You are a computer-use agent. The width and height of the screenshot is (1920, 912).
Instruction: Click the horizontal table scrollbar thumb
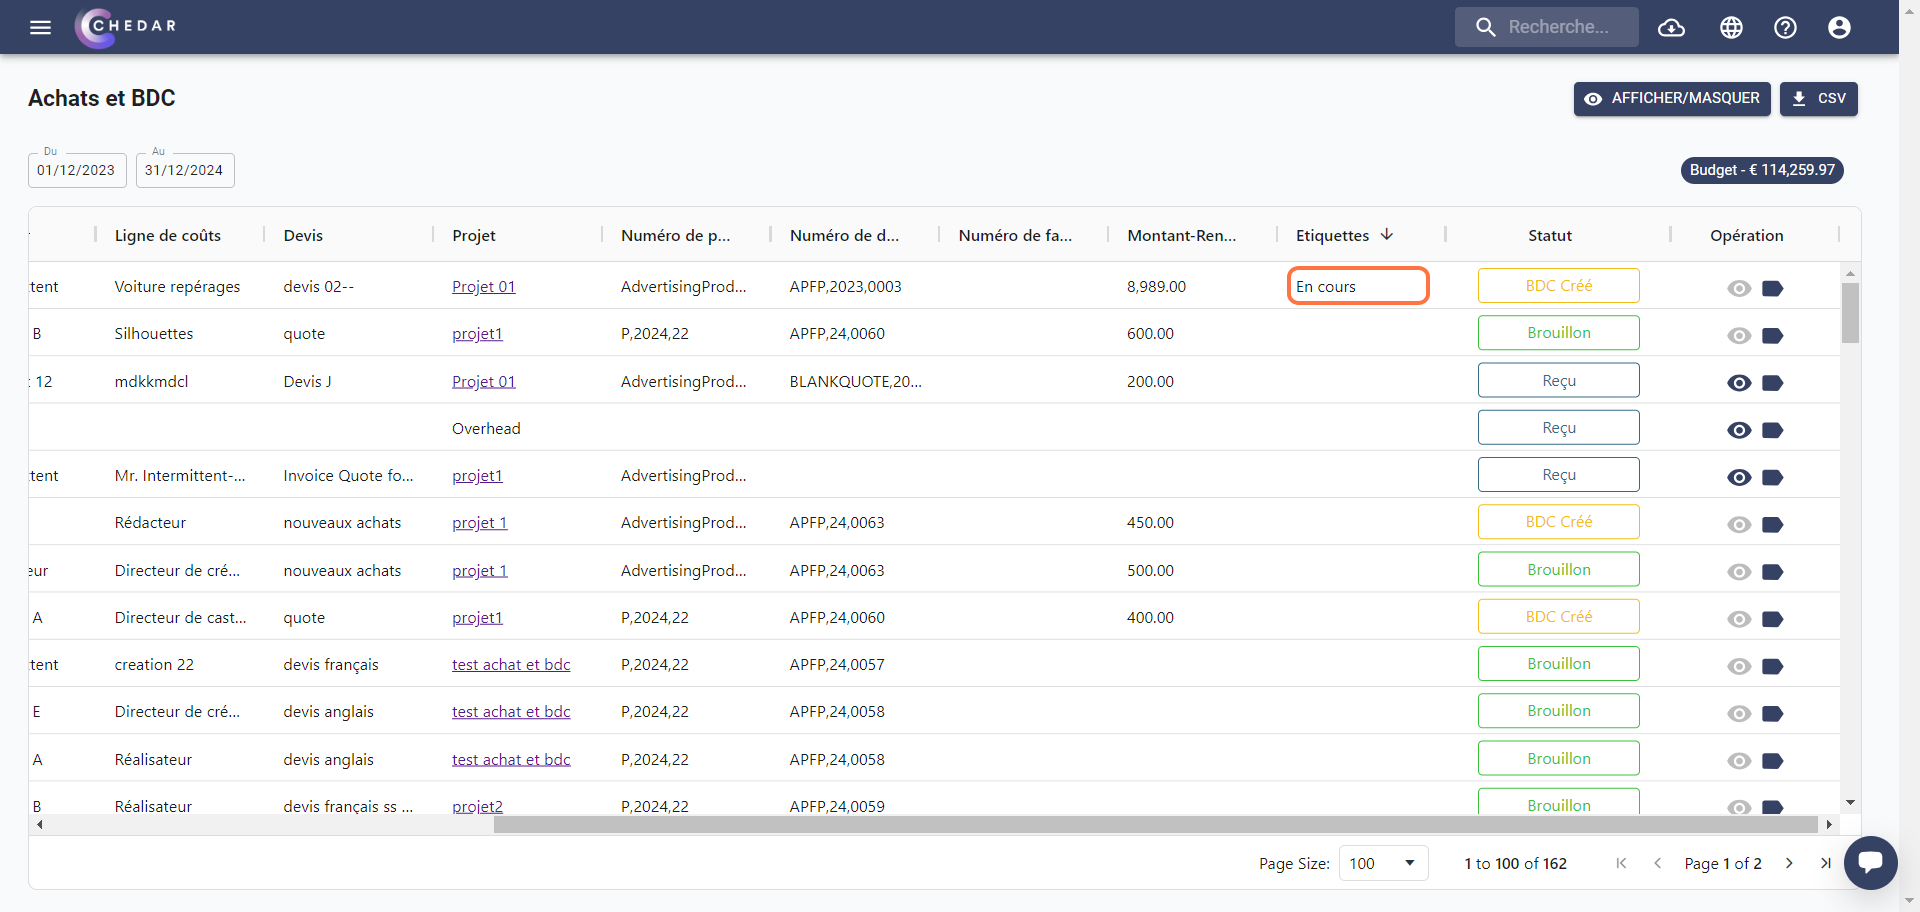(1155, 824)
